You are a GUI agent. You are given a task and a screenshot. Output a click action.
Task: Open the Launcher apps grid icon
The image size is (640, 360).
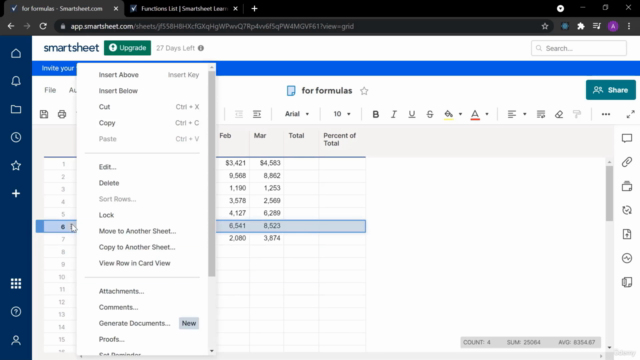[16, 283]
